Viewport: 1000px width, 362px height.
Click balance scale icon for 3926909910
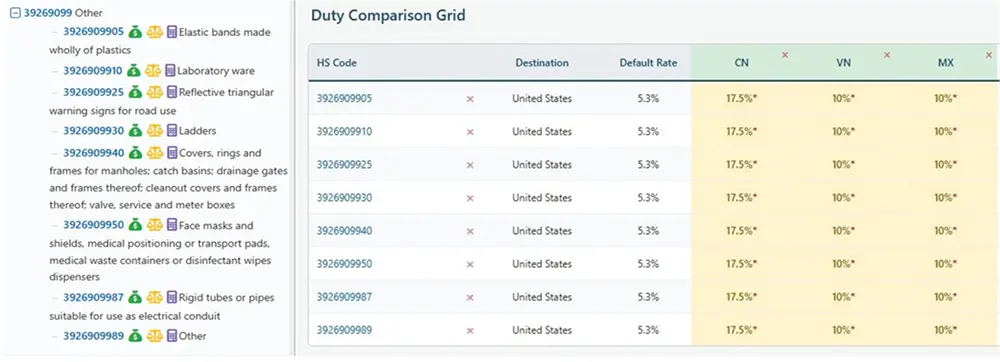click(x=153, y=71)
